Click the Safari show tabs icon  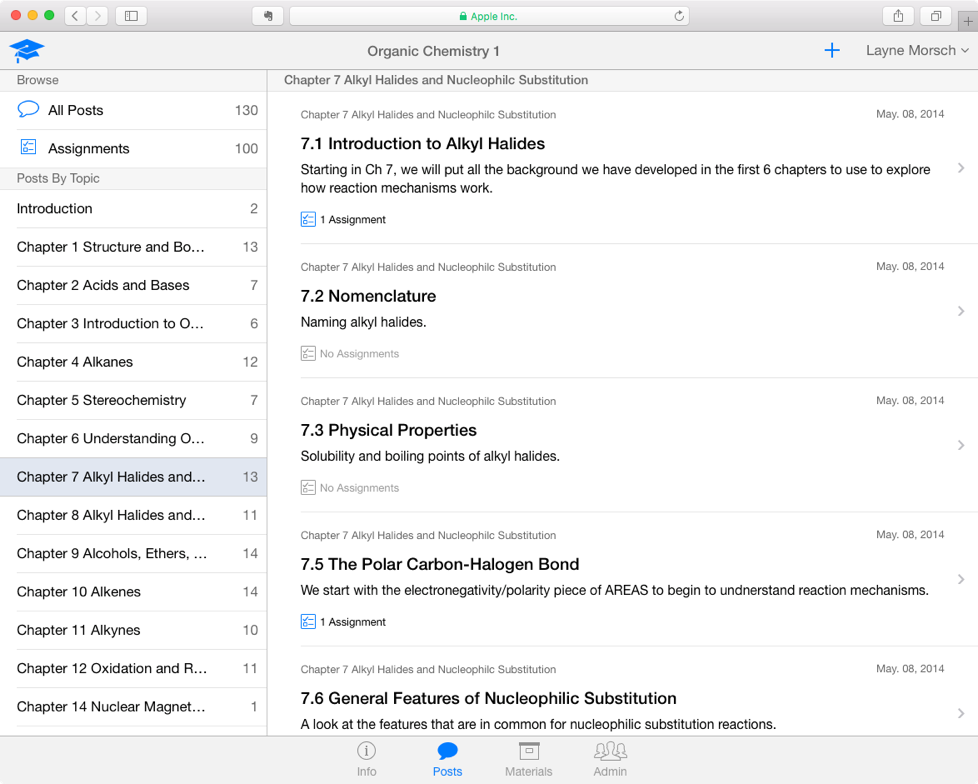(936, 16)
